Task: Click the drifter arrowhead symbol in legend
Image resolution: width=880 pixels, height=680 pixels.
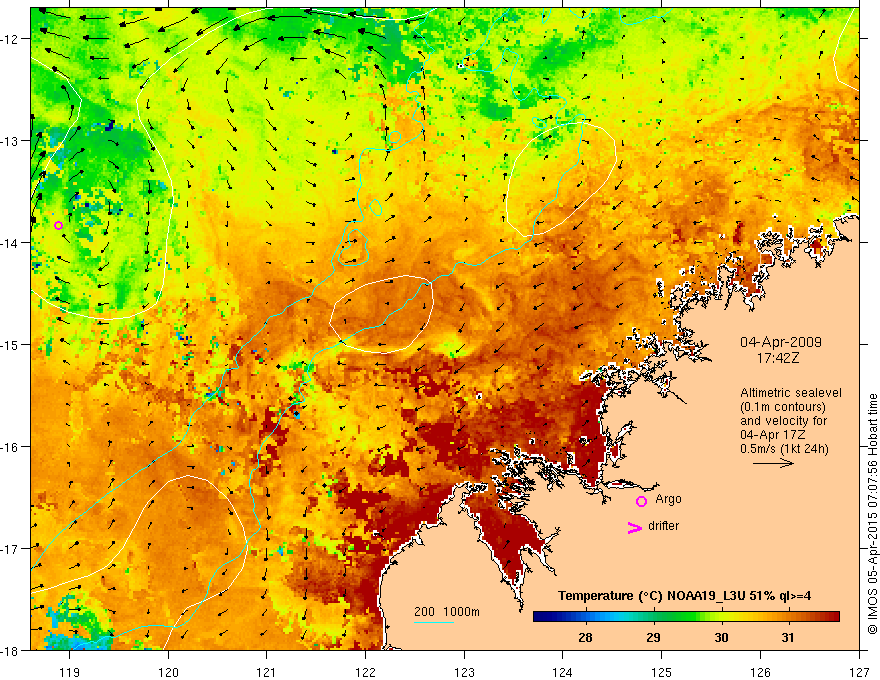Action: 634,527
